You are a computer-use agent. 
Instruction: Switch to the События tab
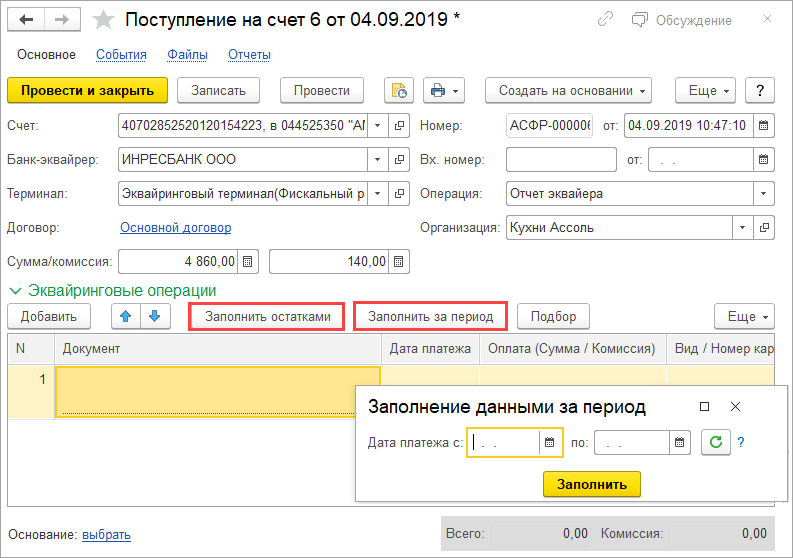[121, 55]
